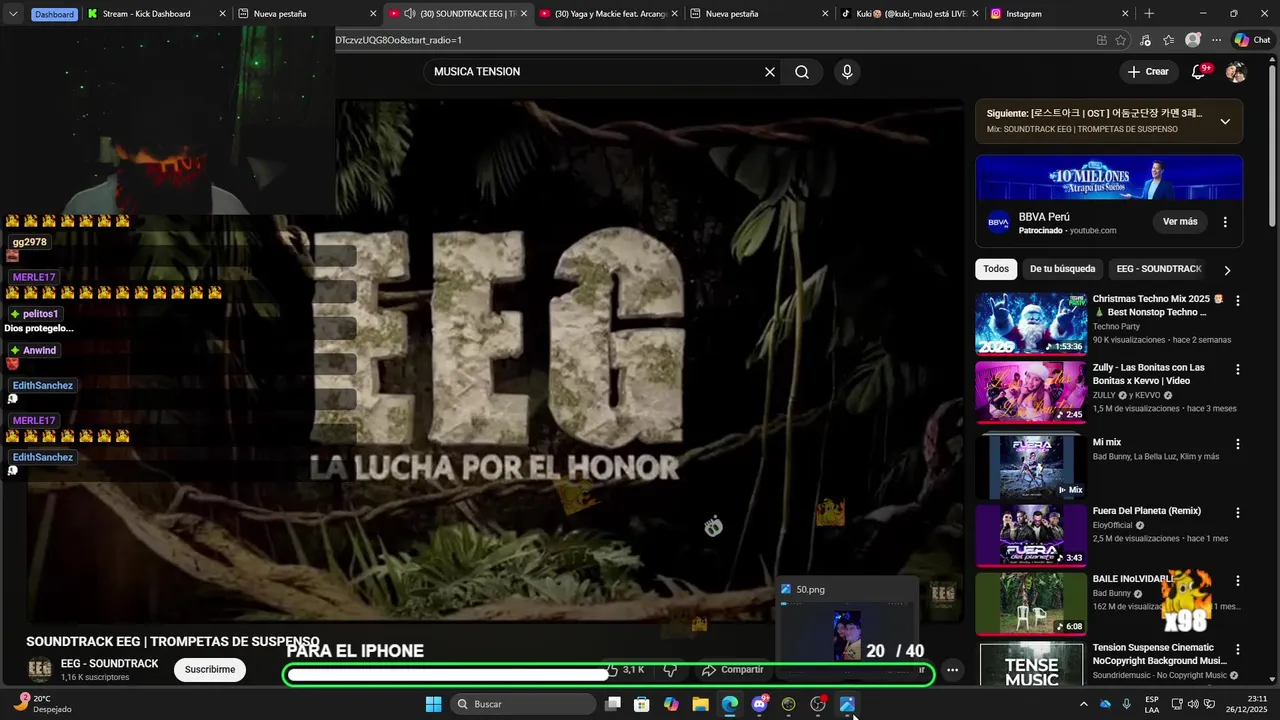Image resolution: width=1280 pixels, height=720 pixels.
Task: Open Fuera Del Planeta (Remix) title
Action: (x=1146, y=511)
